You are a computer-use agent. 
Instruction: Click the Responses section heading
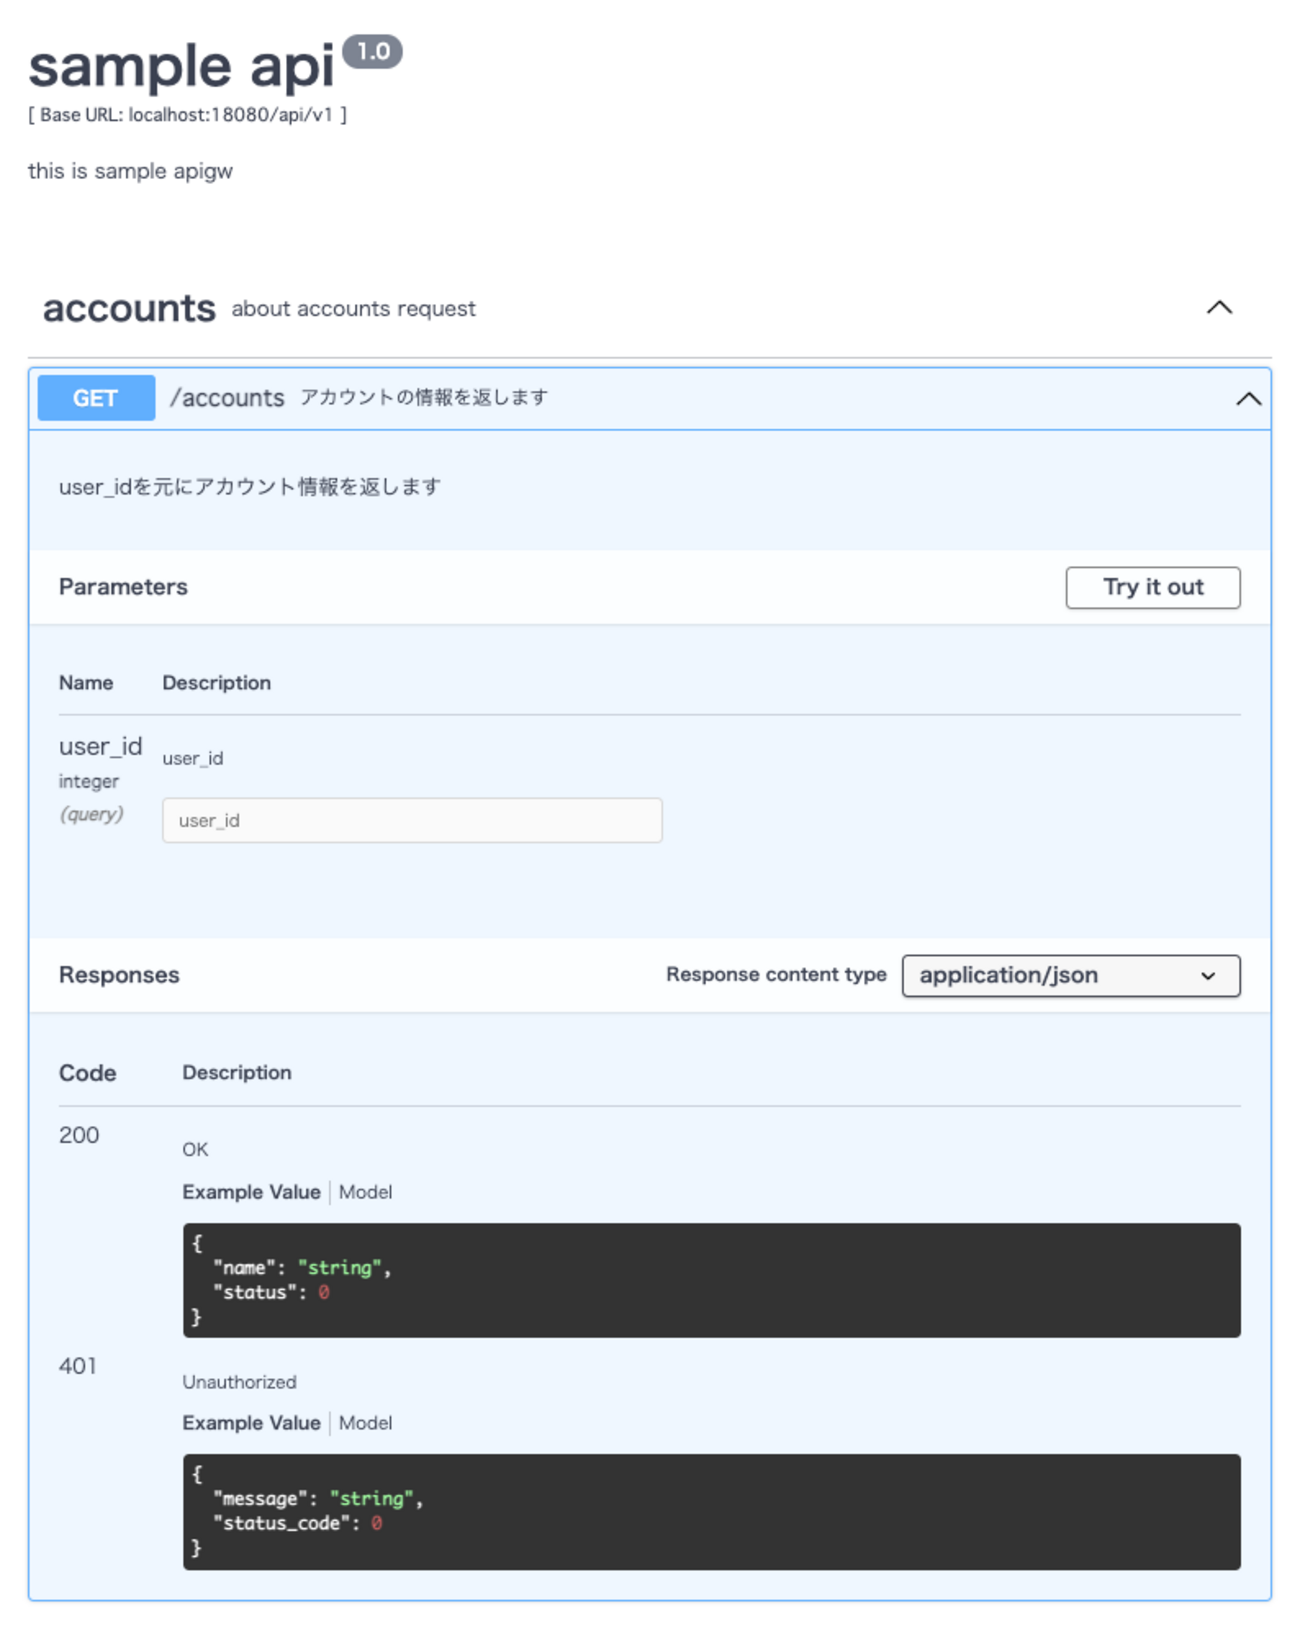[x=119, y=975]
